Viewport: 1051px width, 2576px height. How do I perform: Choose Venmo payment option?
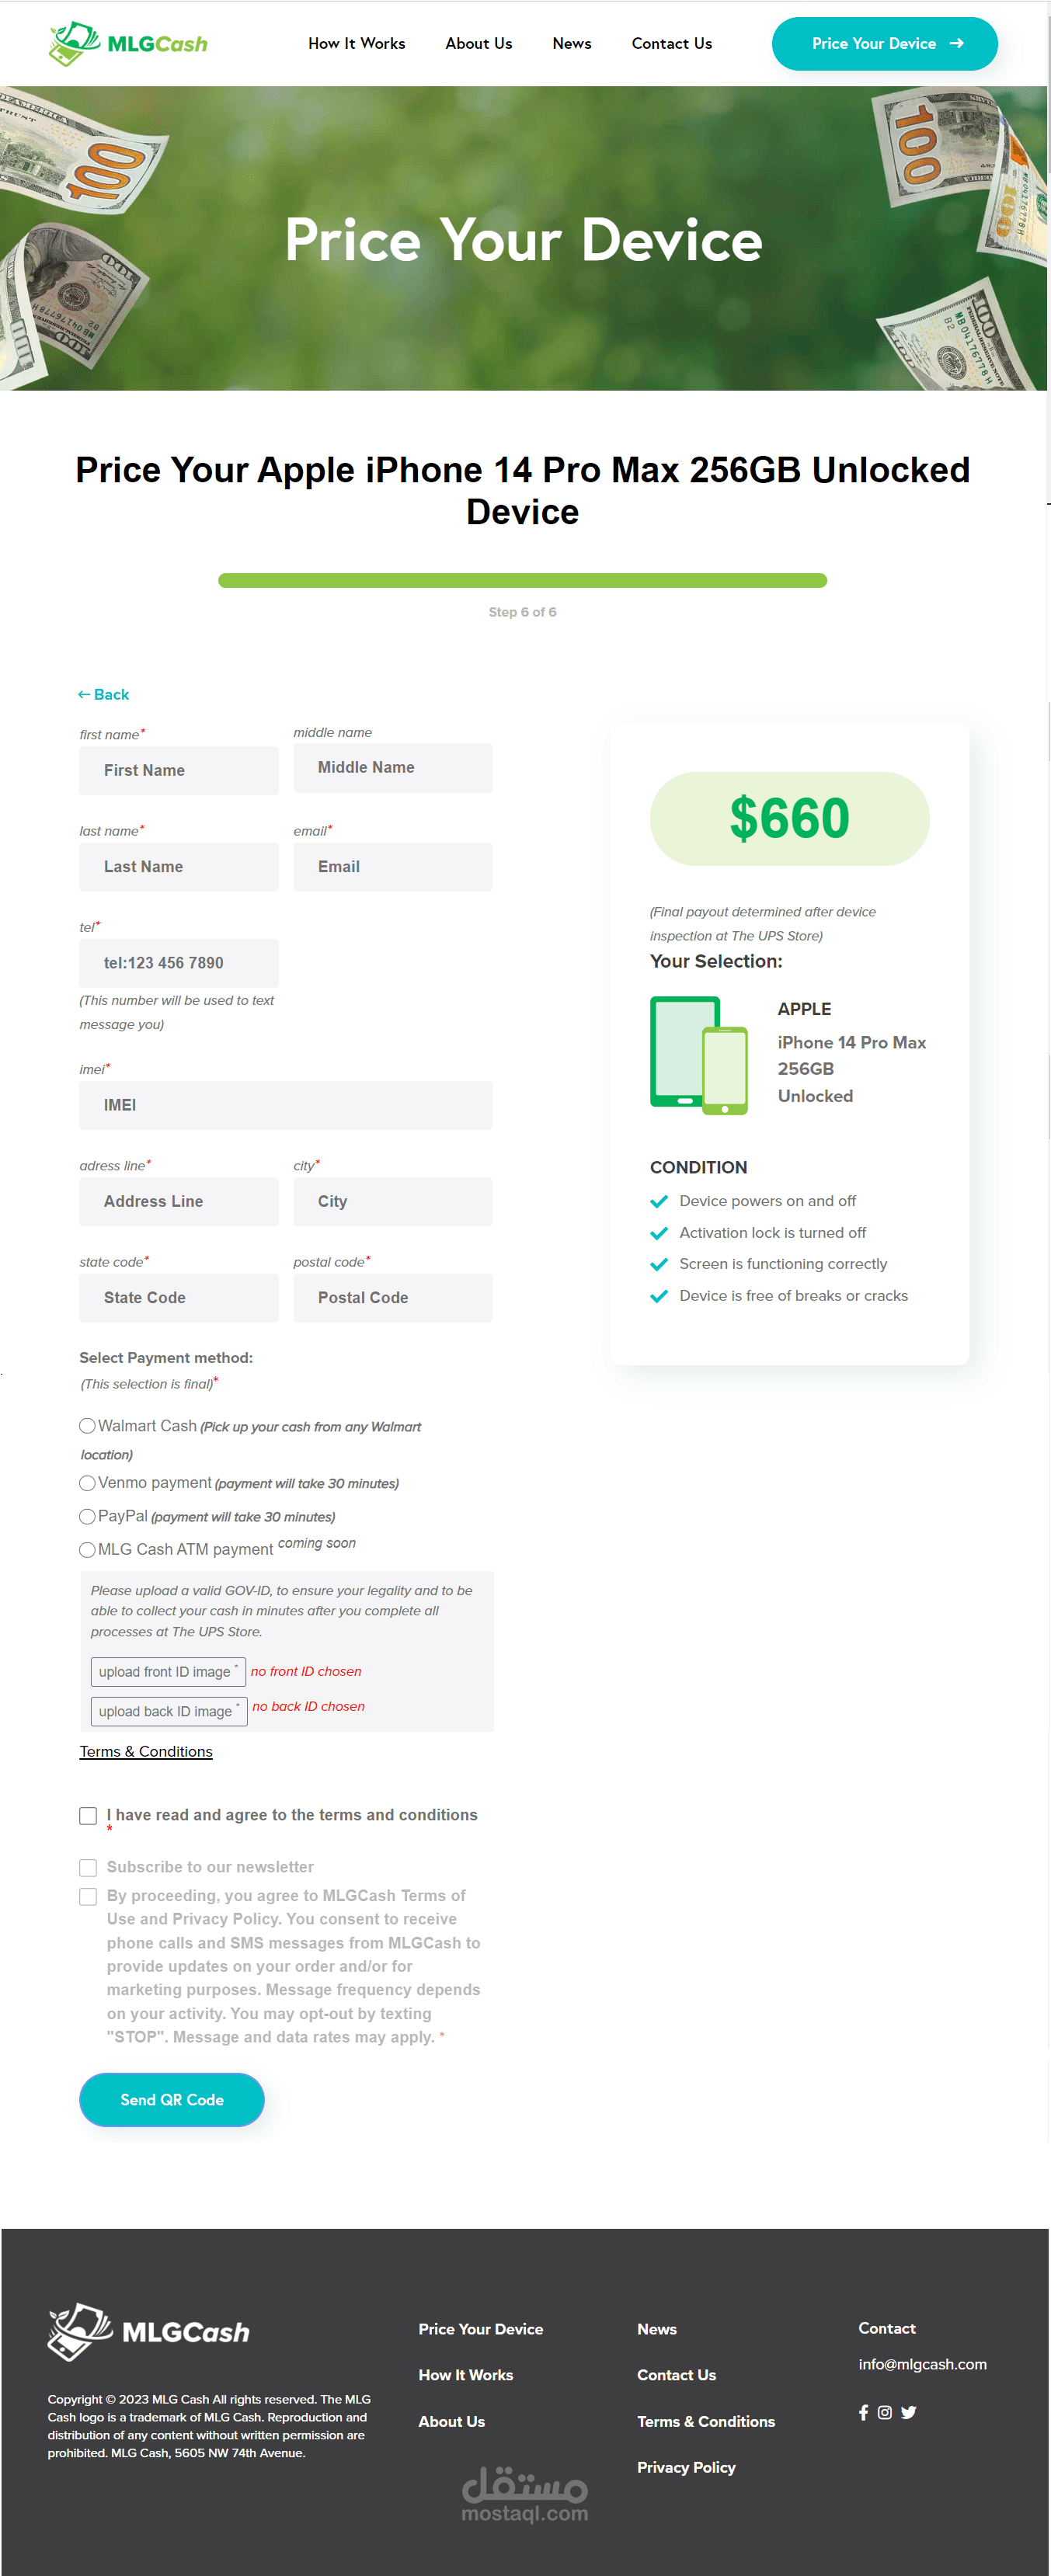[x=87, y=1482]
